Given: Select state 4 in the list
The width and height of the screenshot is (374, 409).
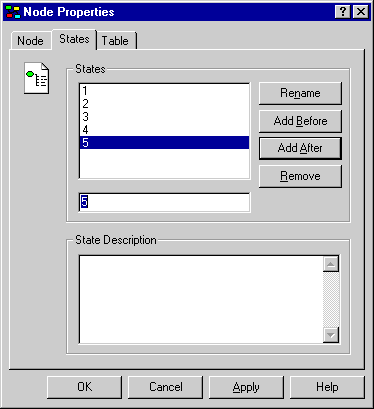Looking at the screenshot, I should pos(164,130).
